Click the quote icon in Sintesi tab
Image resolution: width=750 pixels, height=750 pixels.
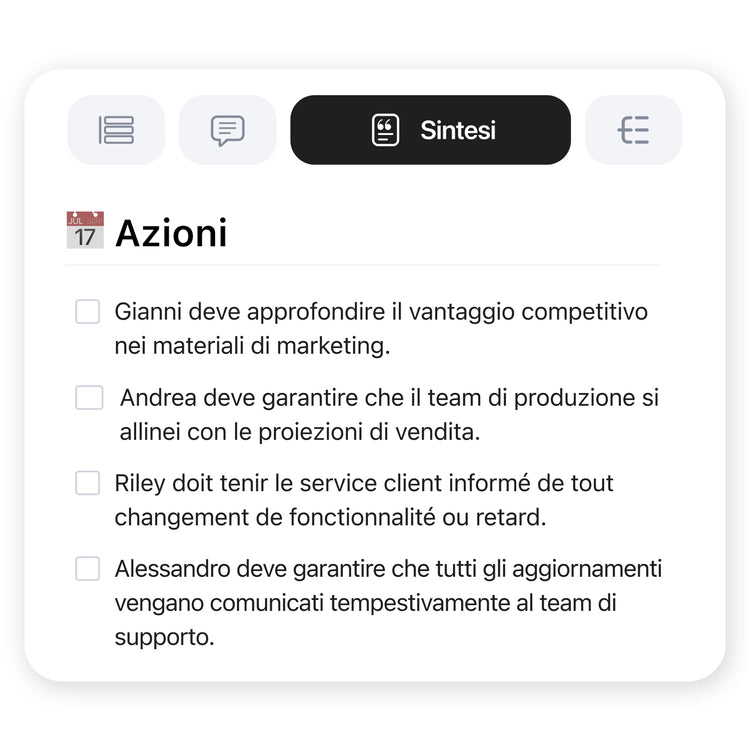pos(385,130)
